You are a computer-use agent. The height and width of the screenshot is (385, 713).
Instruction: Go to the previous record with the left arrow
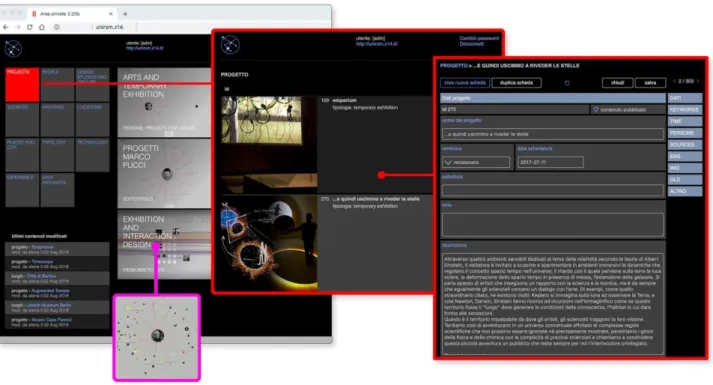click(x=674, y=81)
